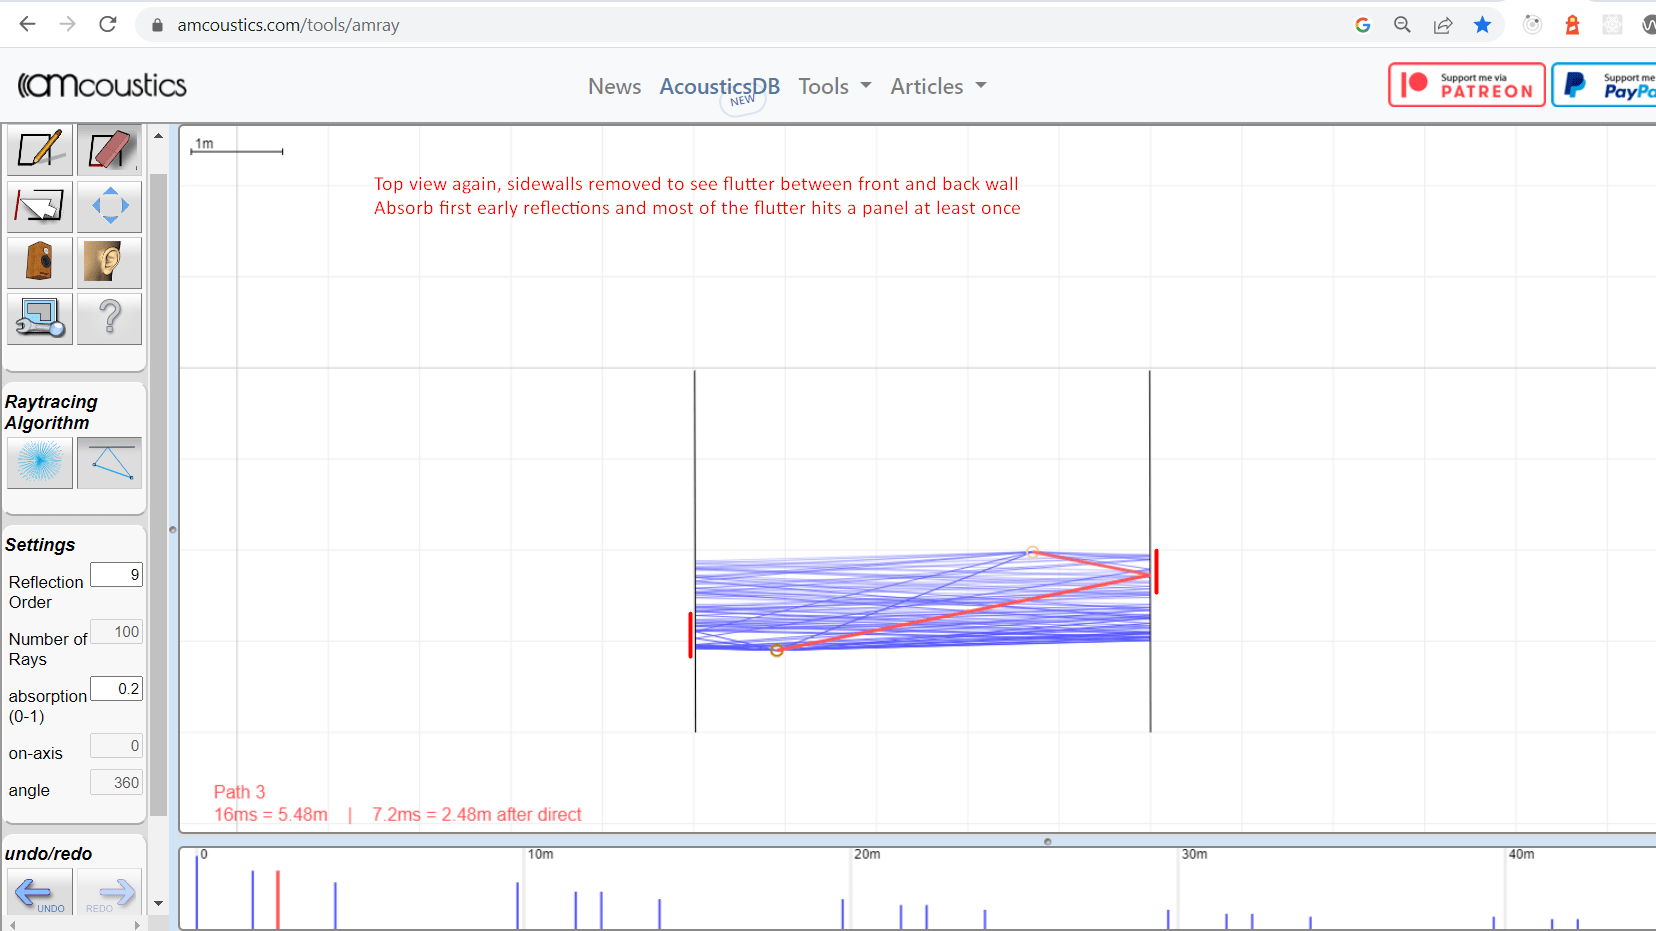Edit the angle value field

click(x=116, y=783)
